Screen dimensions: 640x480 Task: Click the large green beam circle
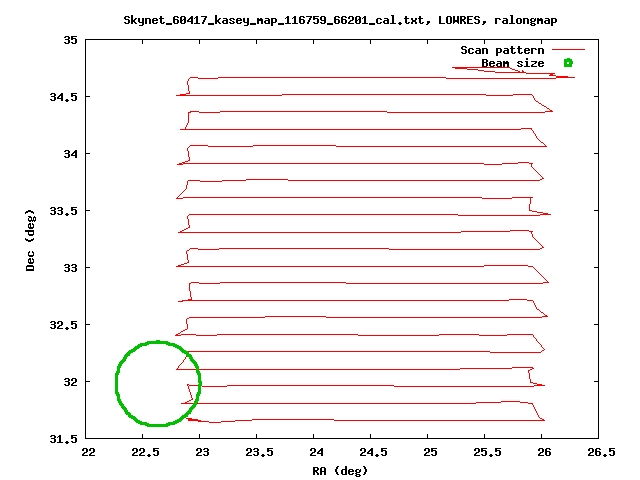pyautogui.click(x=158, y=383)
